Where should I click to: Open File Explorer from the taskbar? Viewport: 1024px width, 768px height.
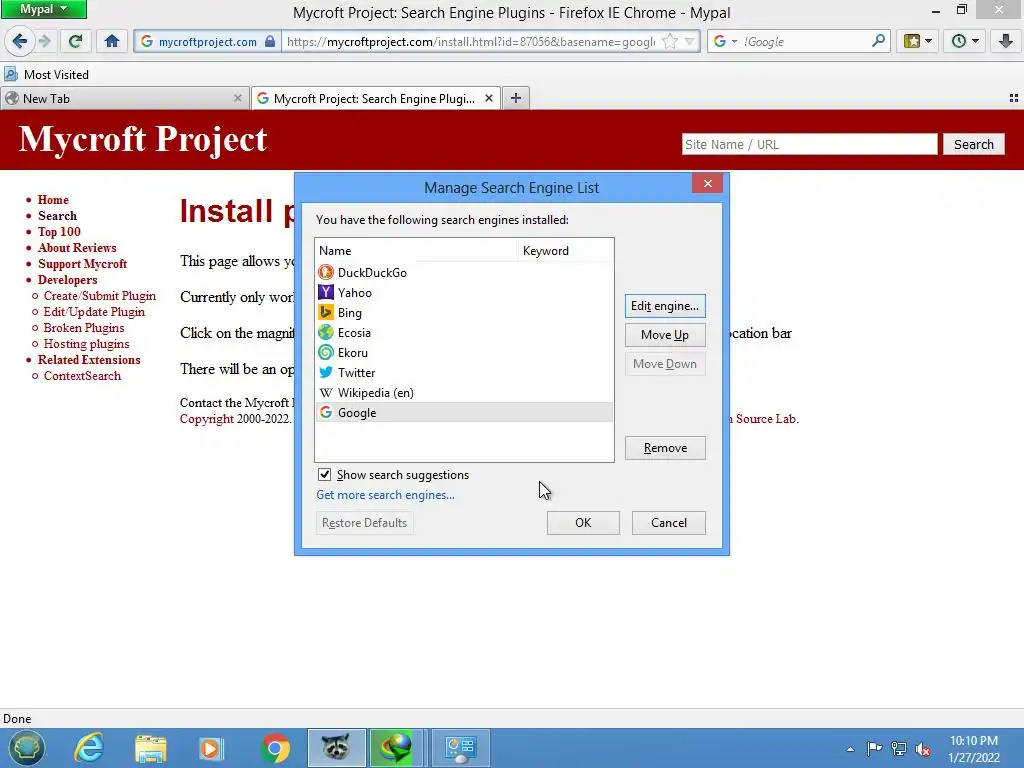coord(151,748)
